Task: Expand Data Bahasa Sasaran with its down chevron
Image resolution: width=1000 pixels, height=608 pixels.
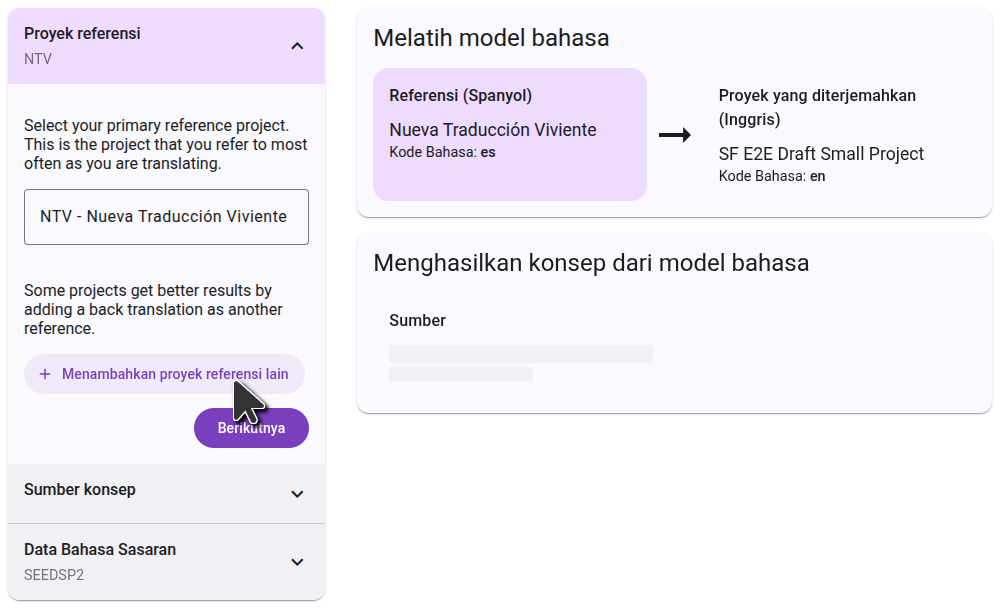Action: 297,562
